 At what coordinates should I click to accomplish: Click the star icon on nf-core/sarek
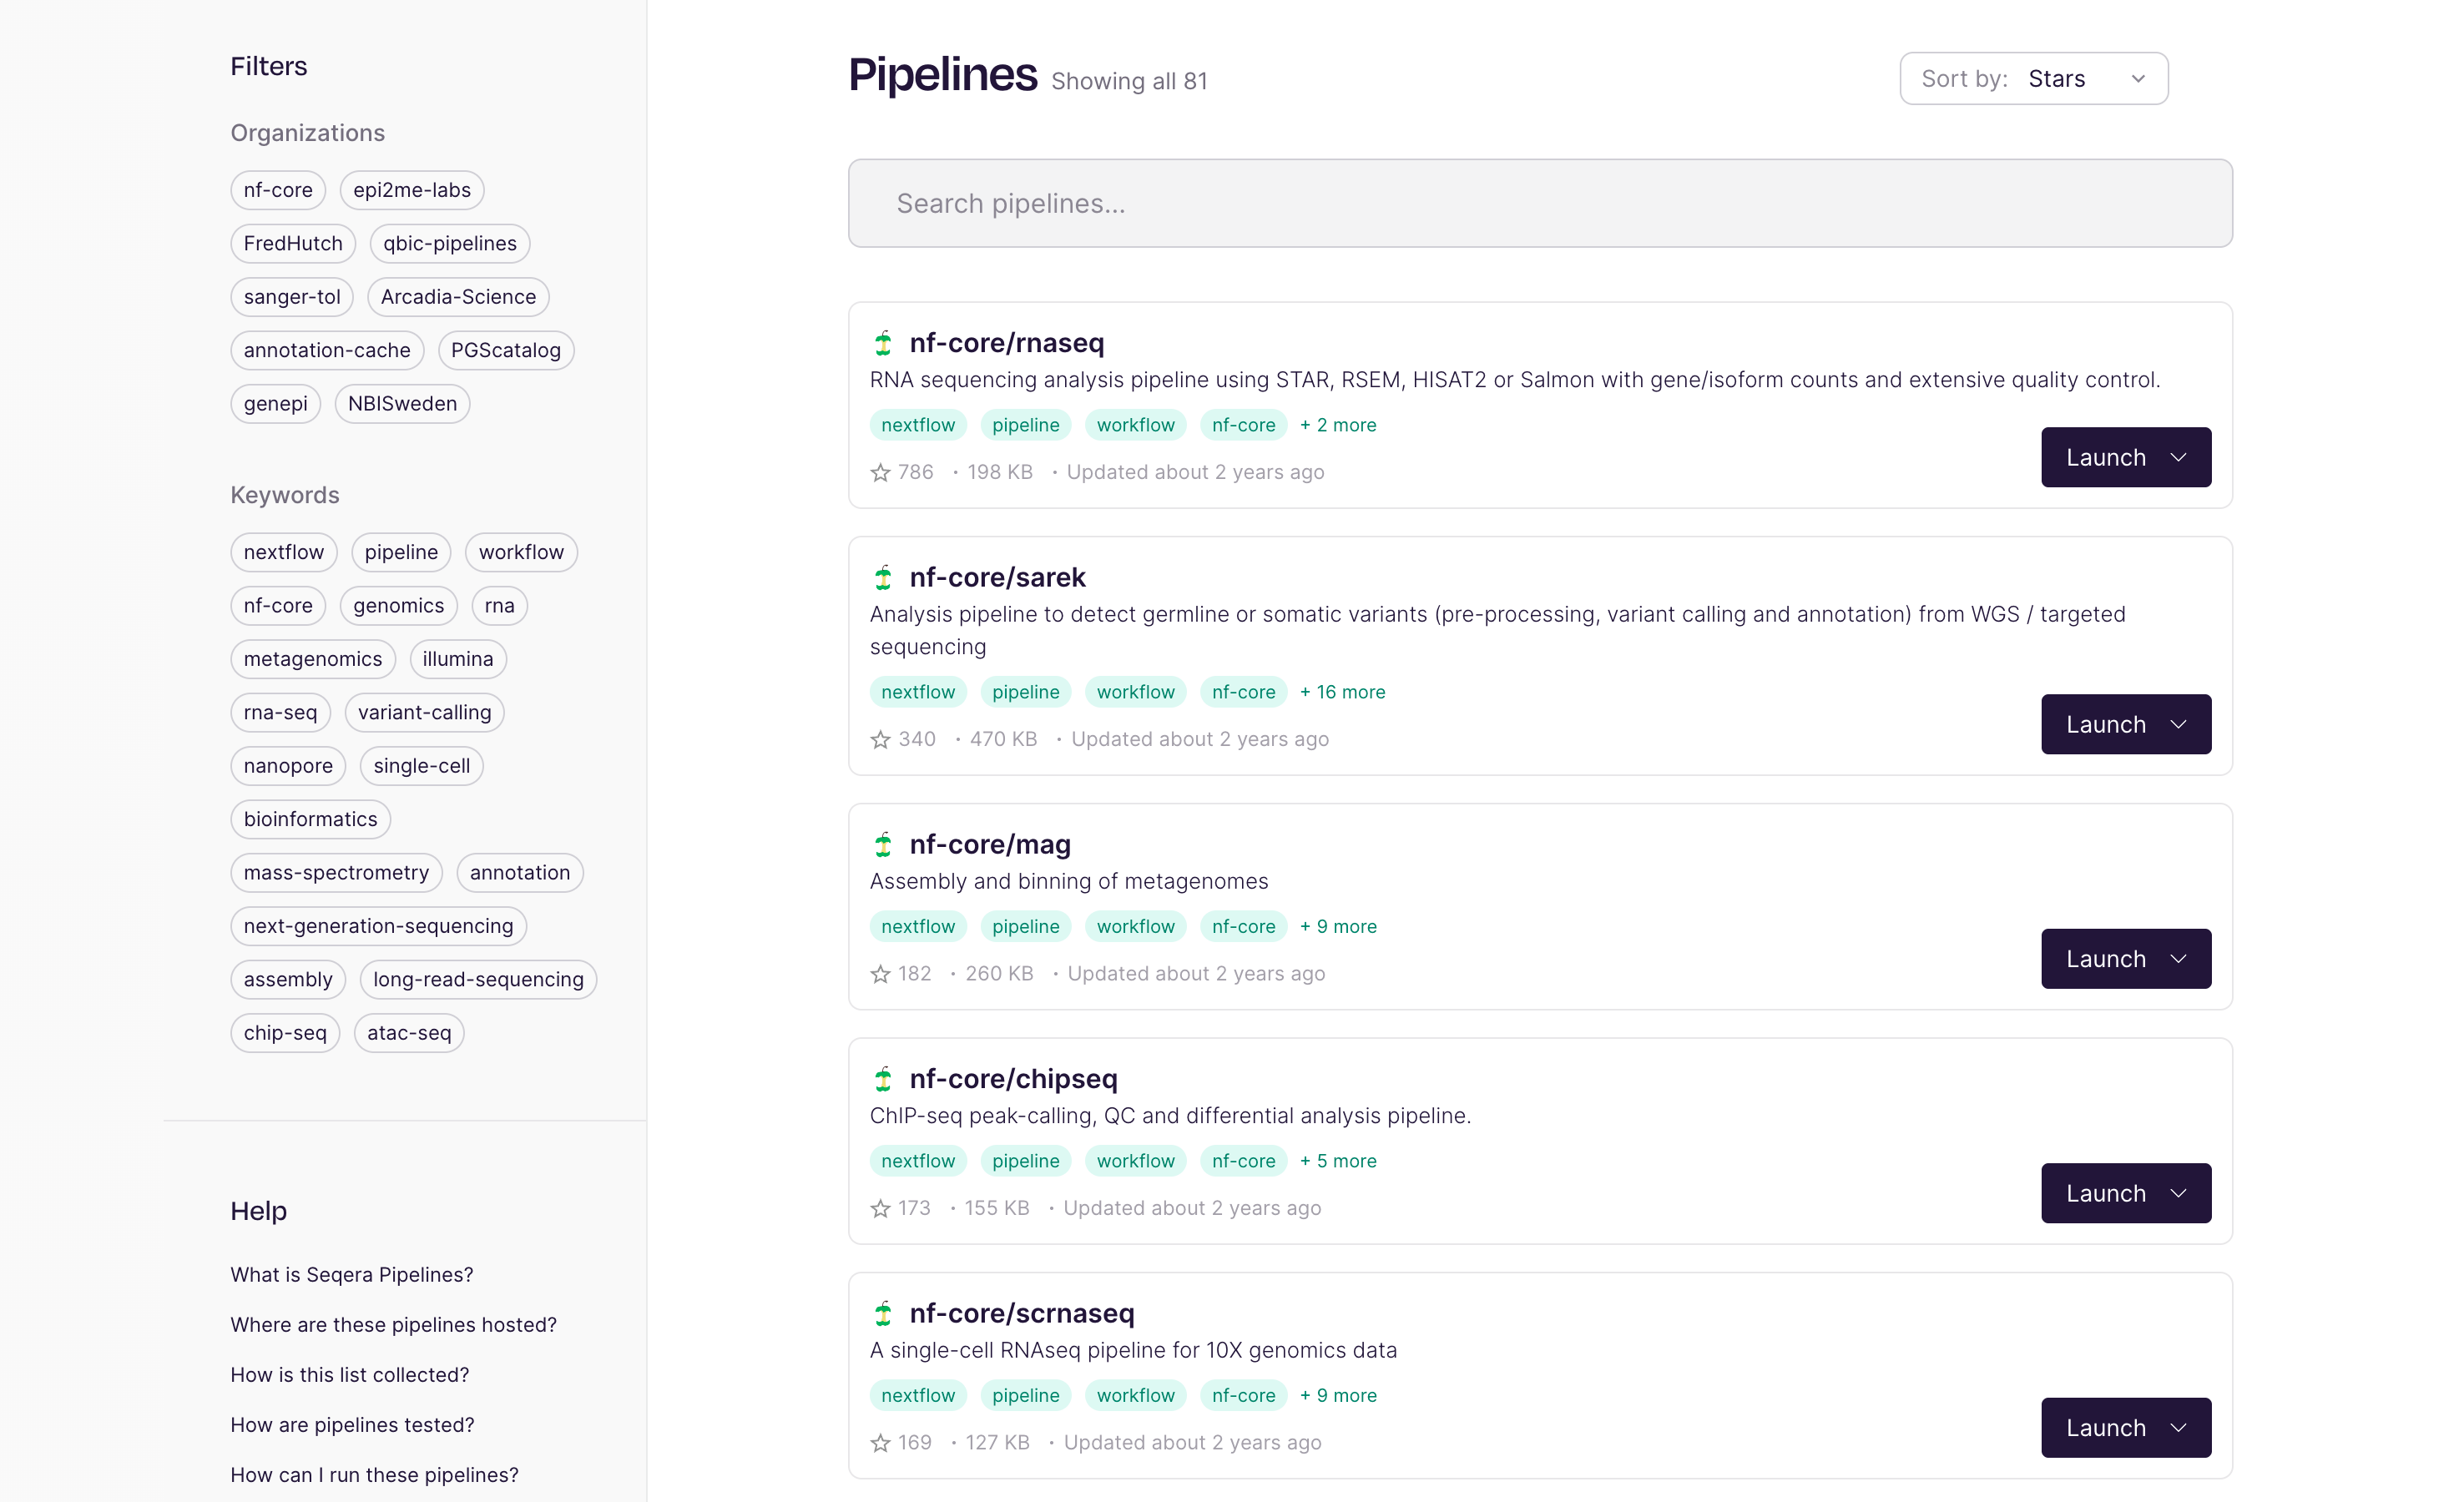tap(880, 739)
